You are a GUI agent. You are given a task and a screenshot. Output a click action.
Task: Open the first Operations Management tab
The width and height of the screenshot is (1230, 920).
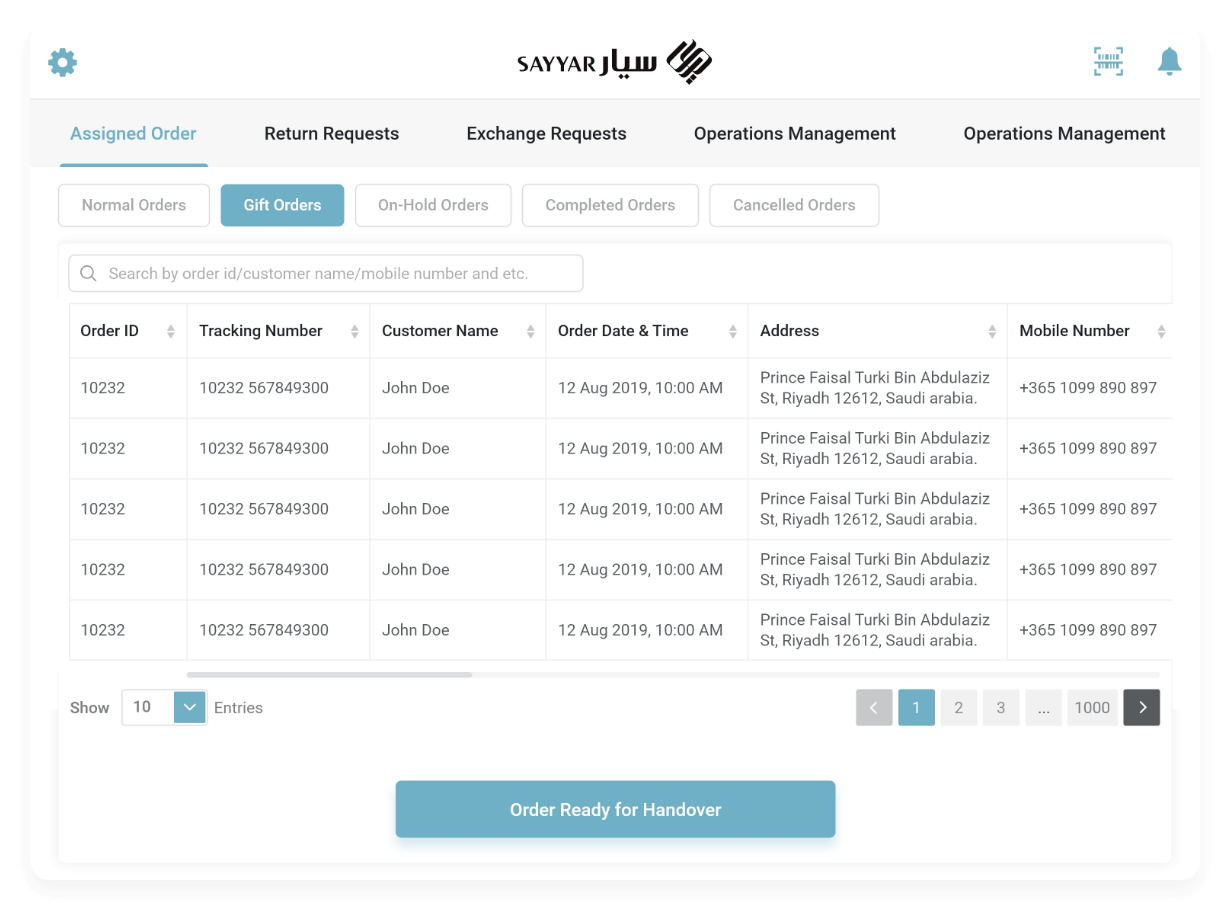point(795,133)
